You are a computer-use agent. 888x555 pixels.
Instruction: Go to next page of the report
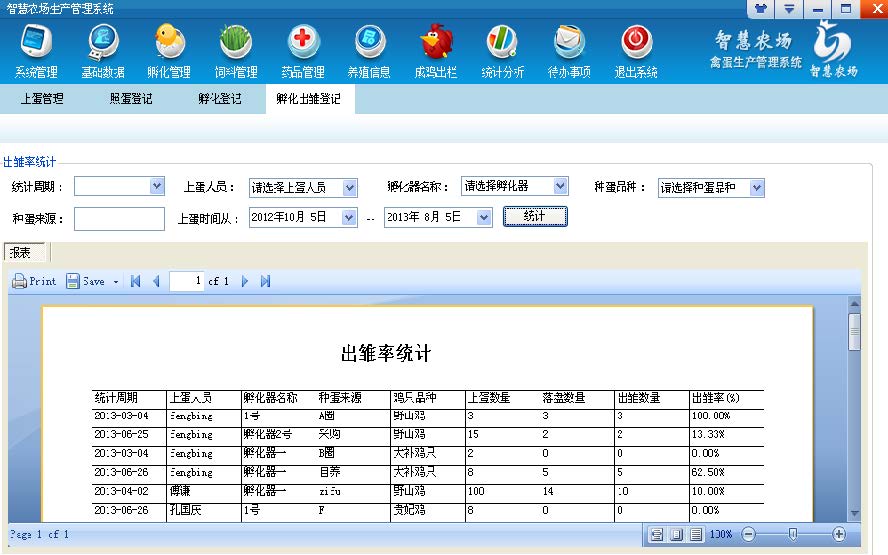(x=245, y=282)
